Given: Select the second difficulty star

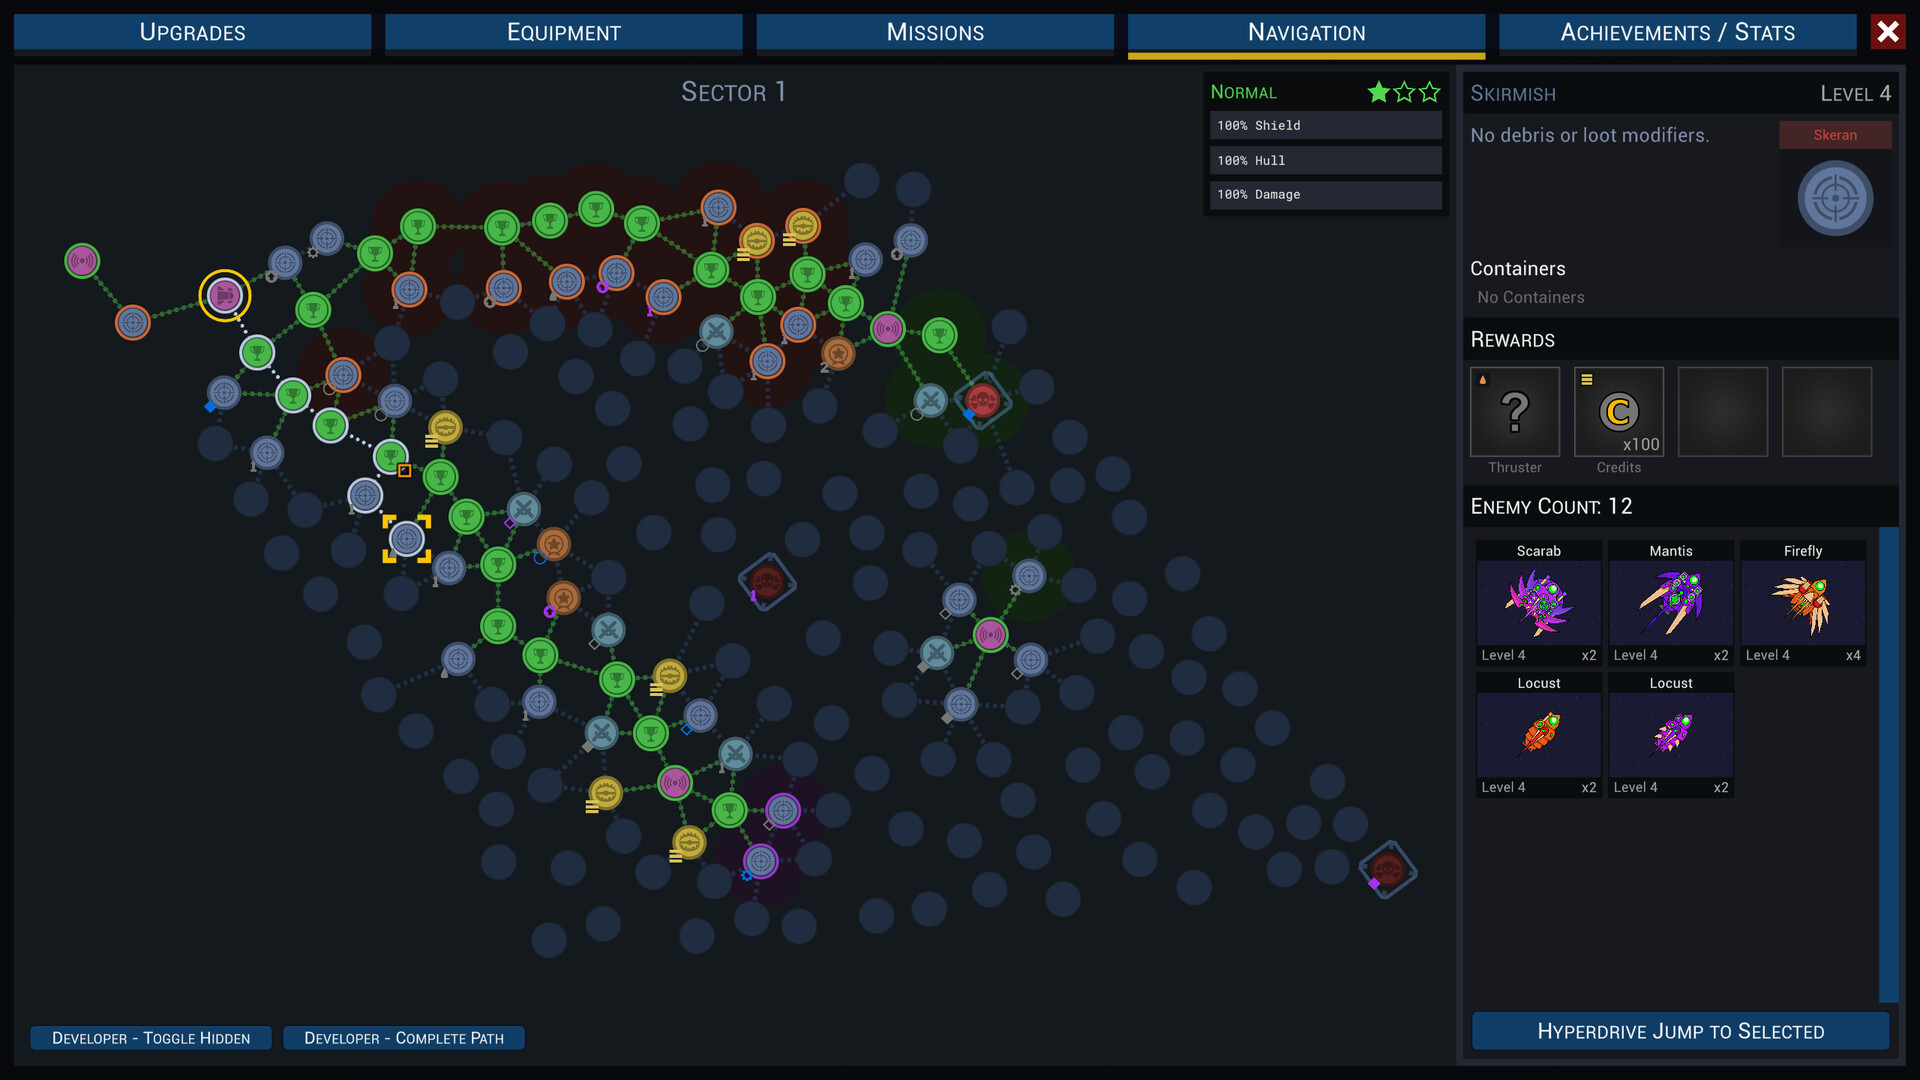Looking at the screenshot, I should point(1404,92).
